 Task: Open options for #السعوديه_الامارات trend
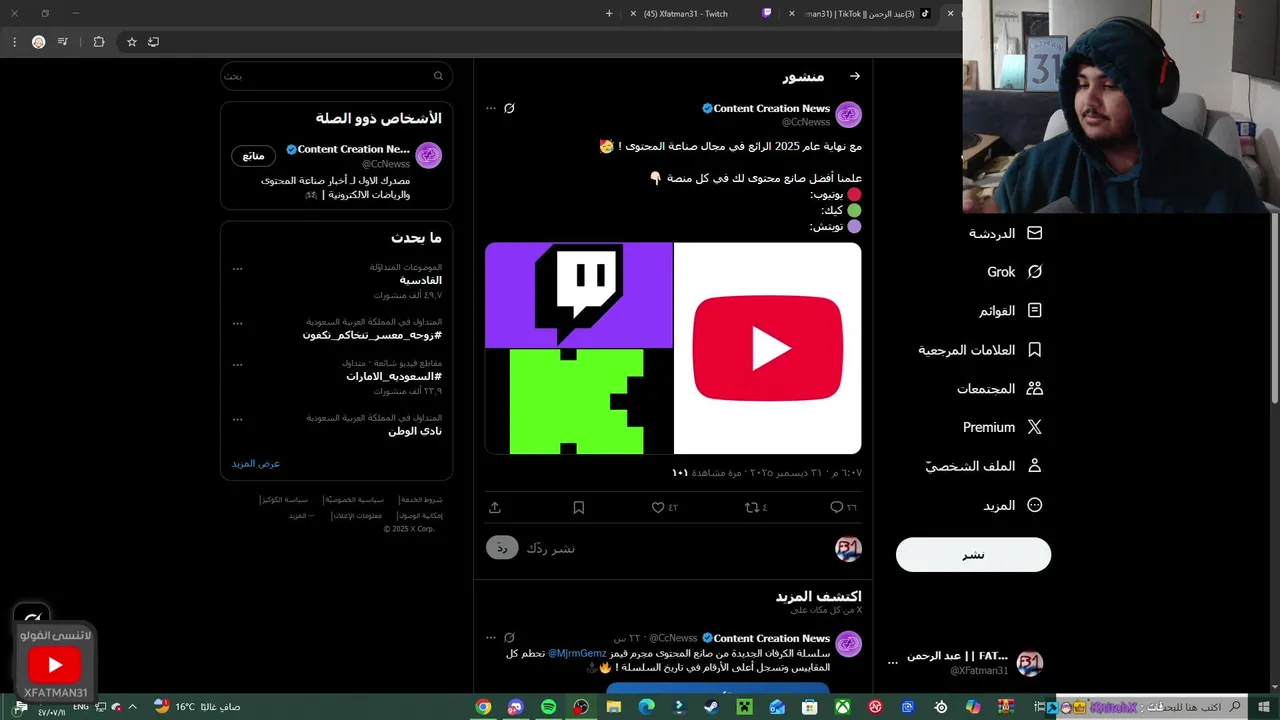[x=237, y=364]
